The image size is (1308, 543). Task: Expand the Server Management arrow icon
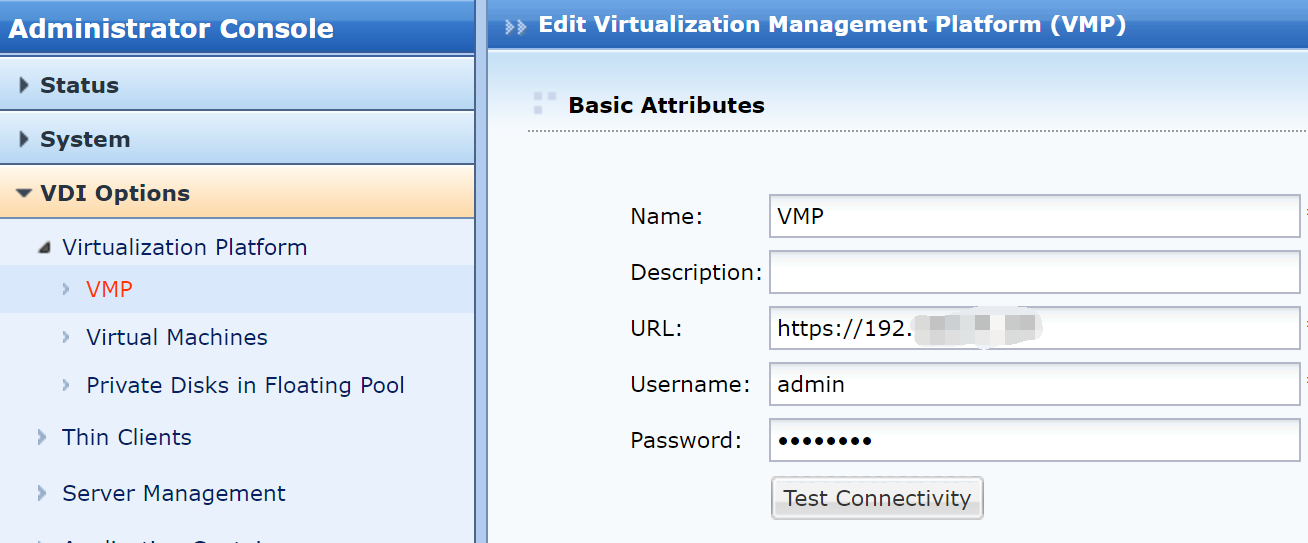pyautogui.click(x=42, y=493)
